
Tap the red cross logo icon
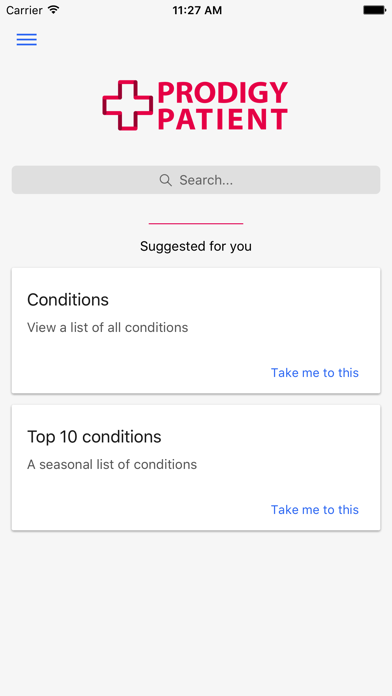pyautogui.click(x=128, y=105)
